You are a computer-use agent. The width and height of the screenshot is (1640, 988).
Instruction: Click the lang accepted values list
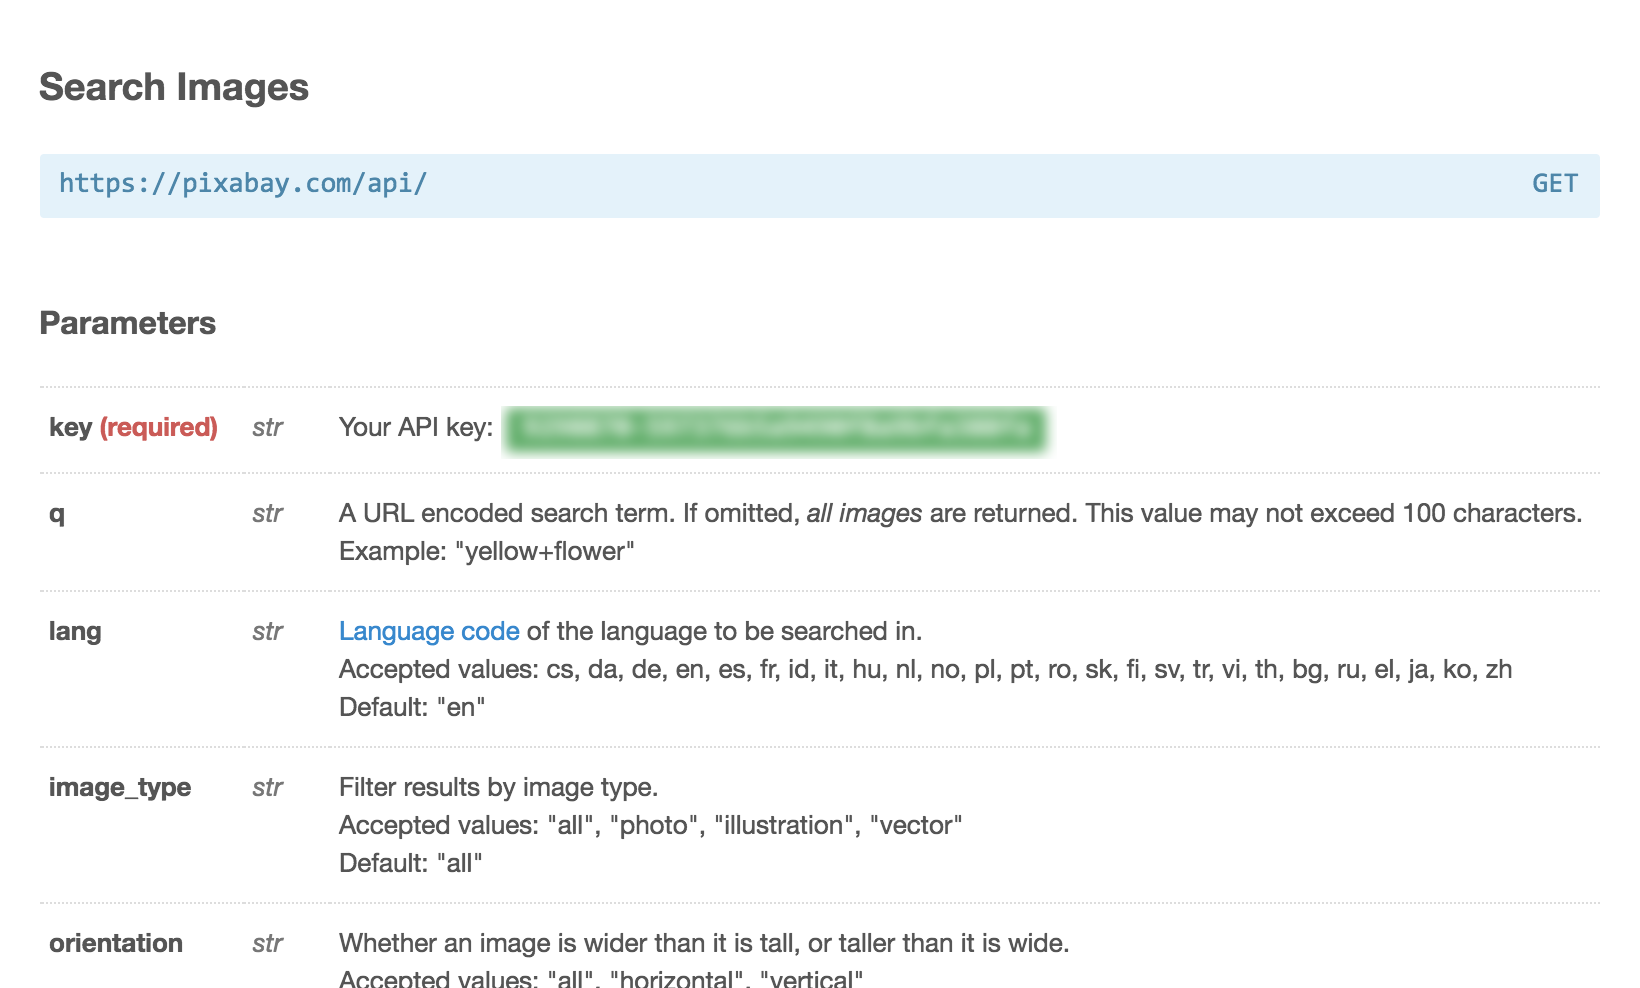tap(925, 669)
